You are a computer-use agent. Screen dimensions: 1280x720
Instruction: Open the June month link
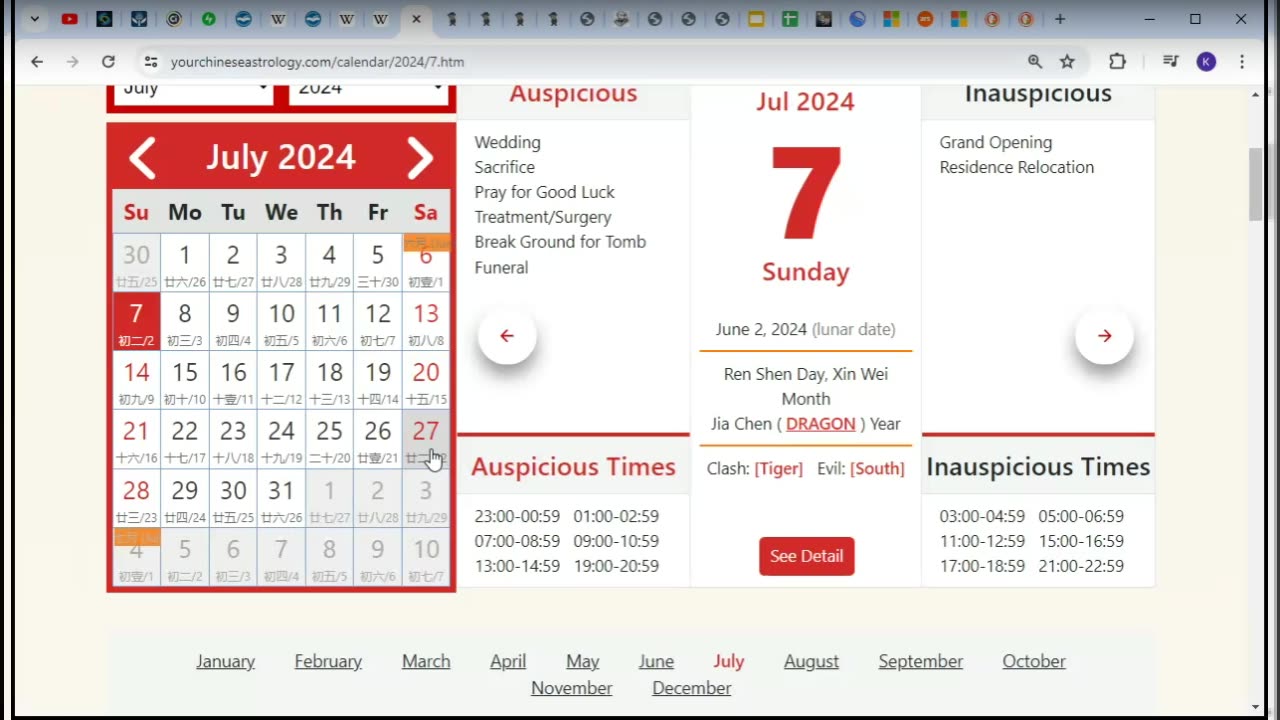click(x=656, y=661)
